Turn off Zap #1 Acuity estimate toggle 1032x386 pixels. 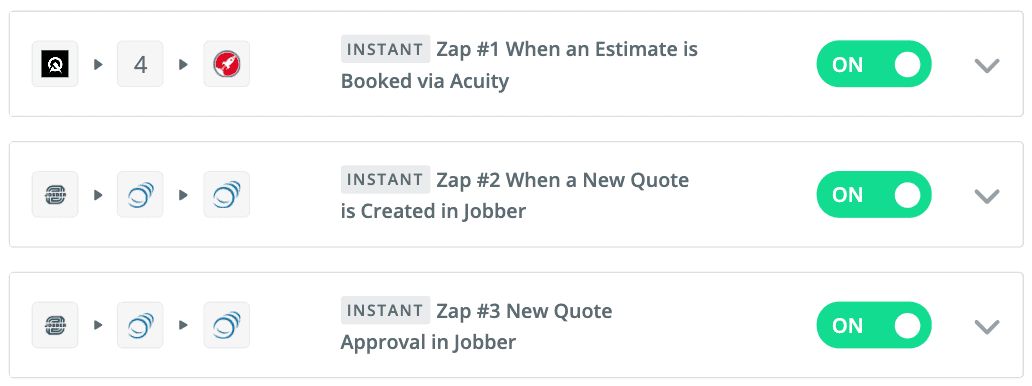[x=874, y=64]
